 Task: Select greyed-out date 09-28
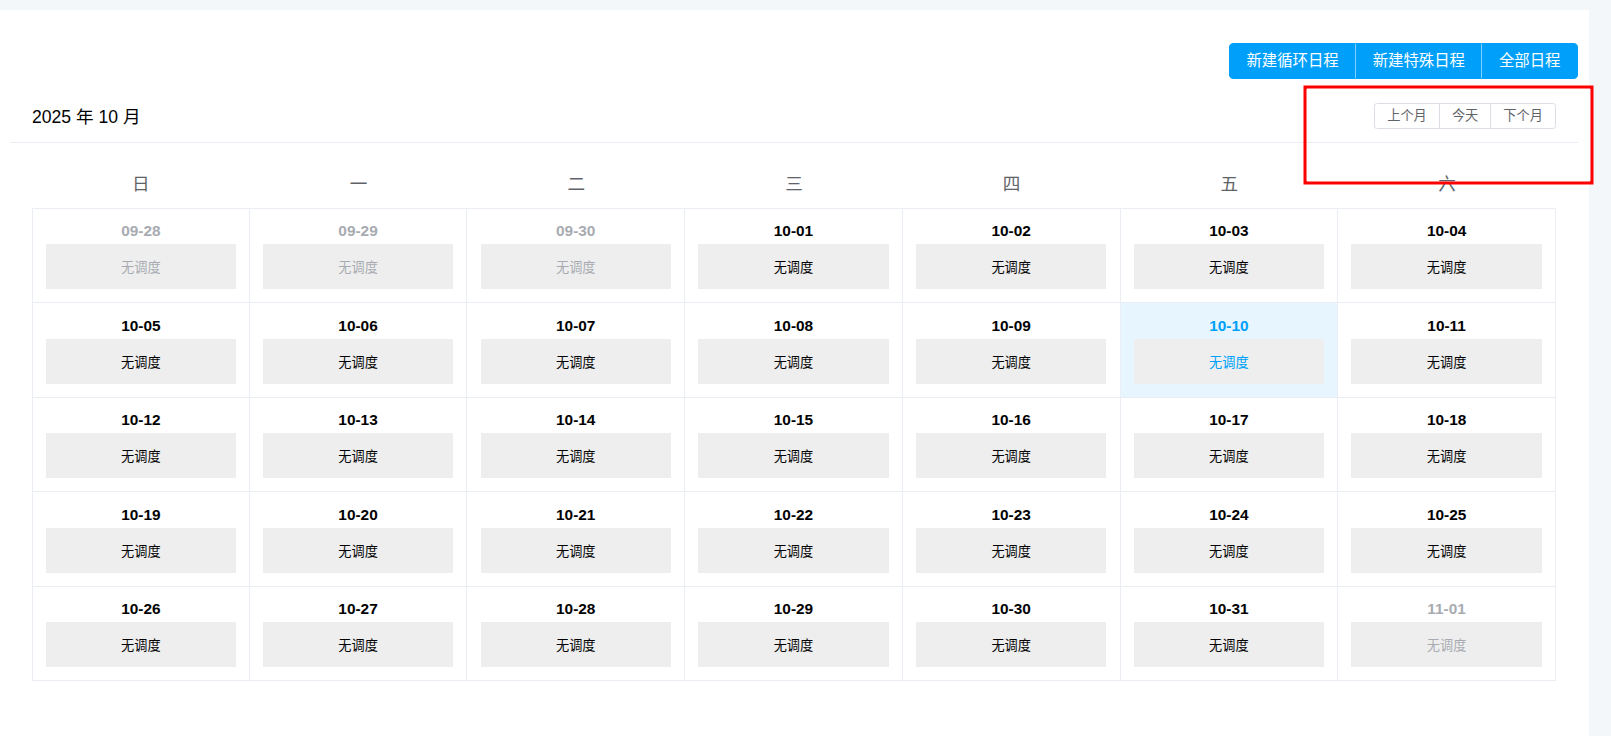[x=141, y=231]
